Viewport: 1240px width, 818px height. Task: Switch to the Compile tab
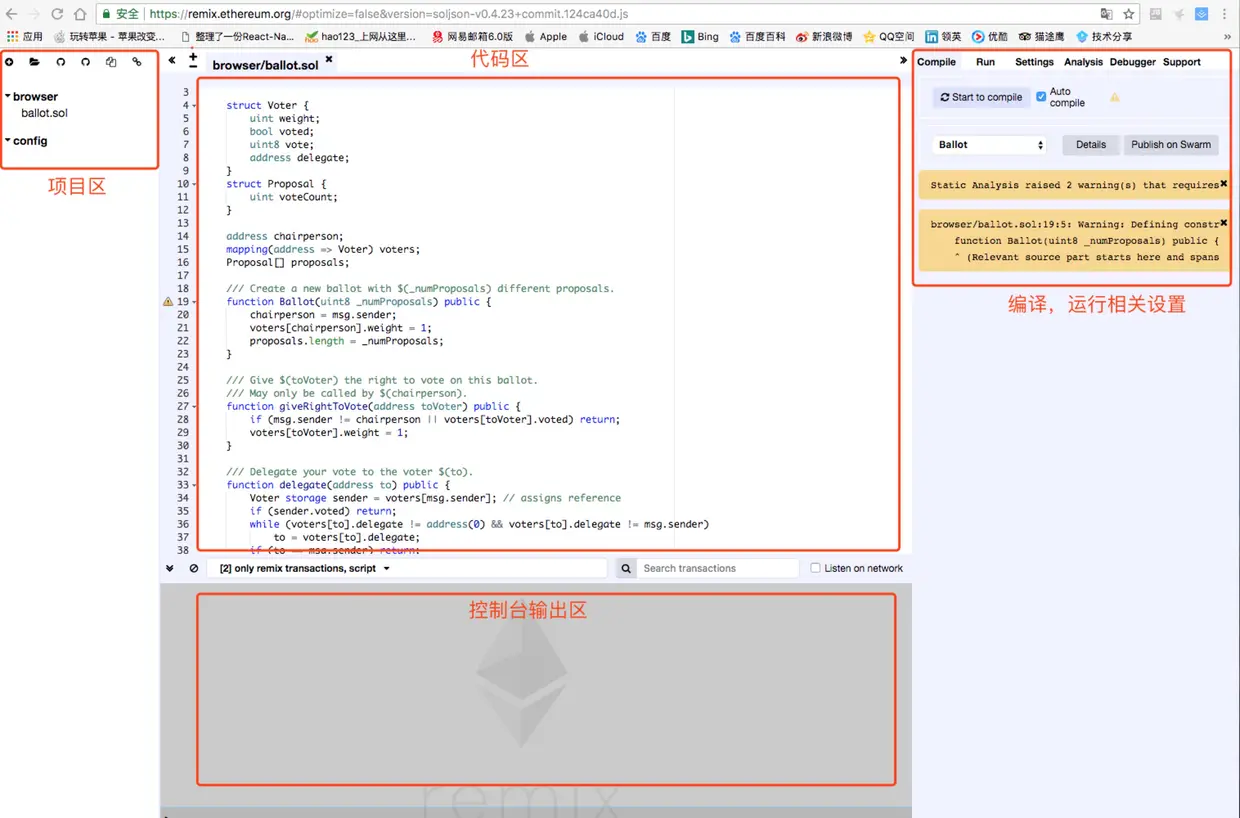(937, 62)
